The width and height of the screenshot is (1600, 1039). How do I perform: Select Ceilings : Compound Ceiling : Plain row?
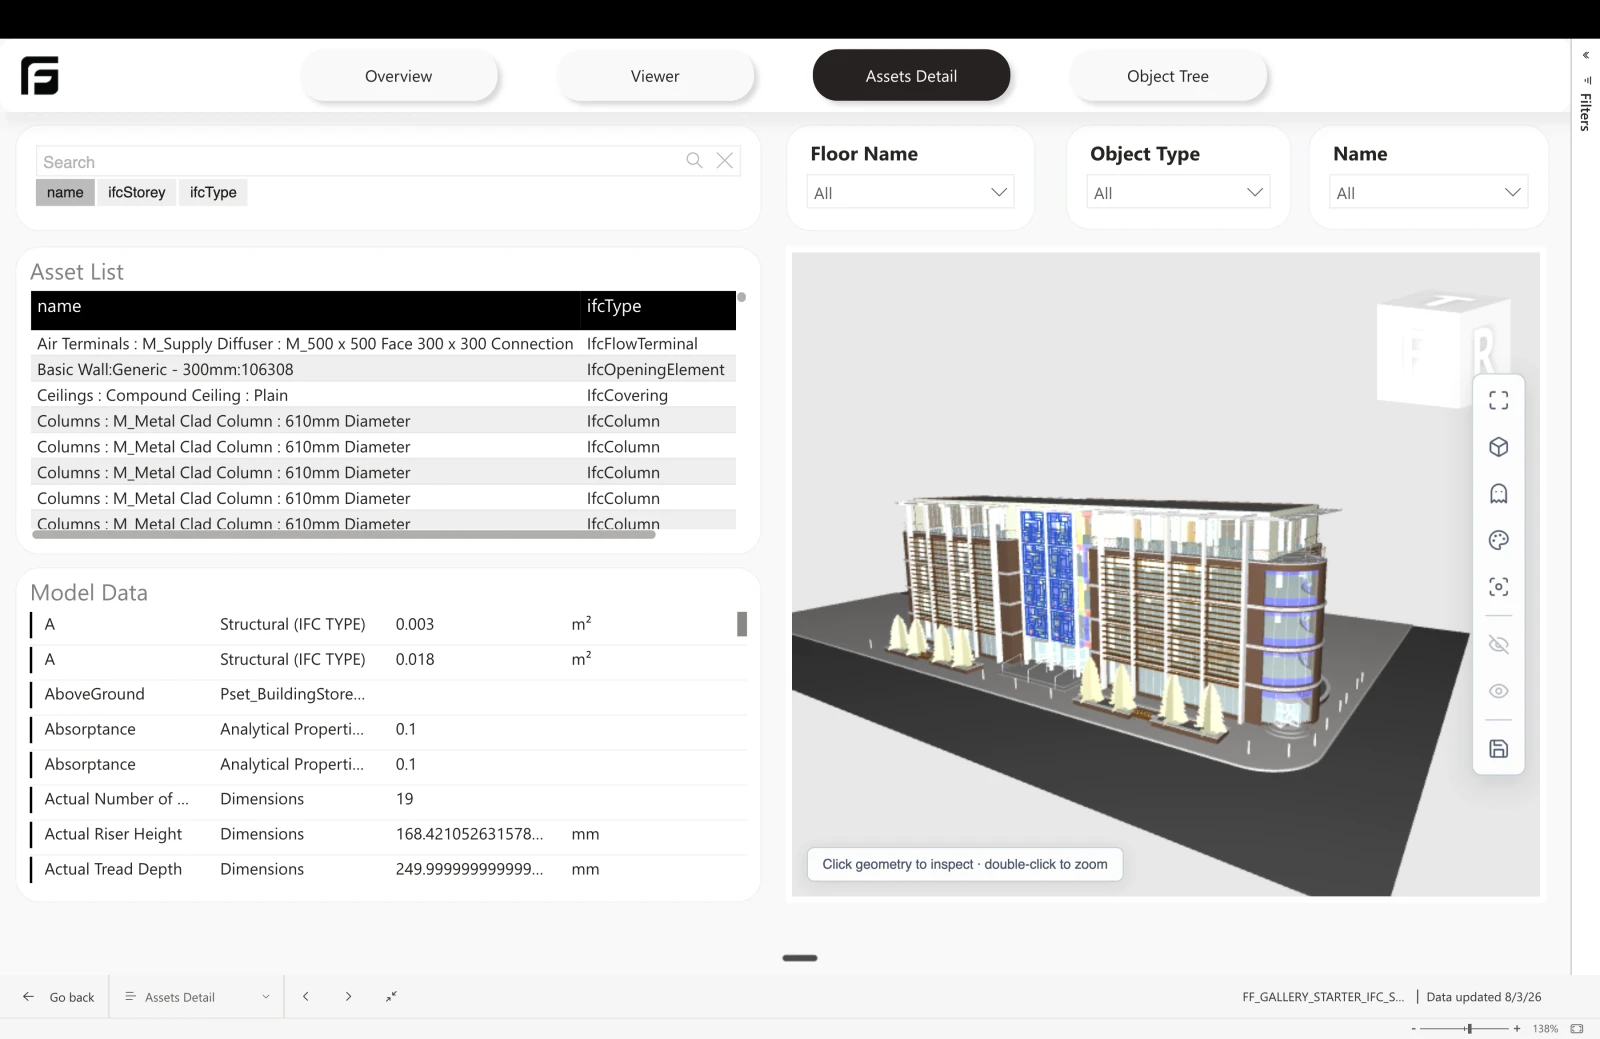pyautogui.click(x=383, y=396)
